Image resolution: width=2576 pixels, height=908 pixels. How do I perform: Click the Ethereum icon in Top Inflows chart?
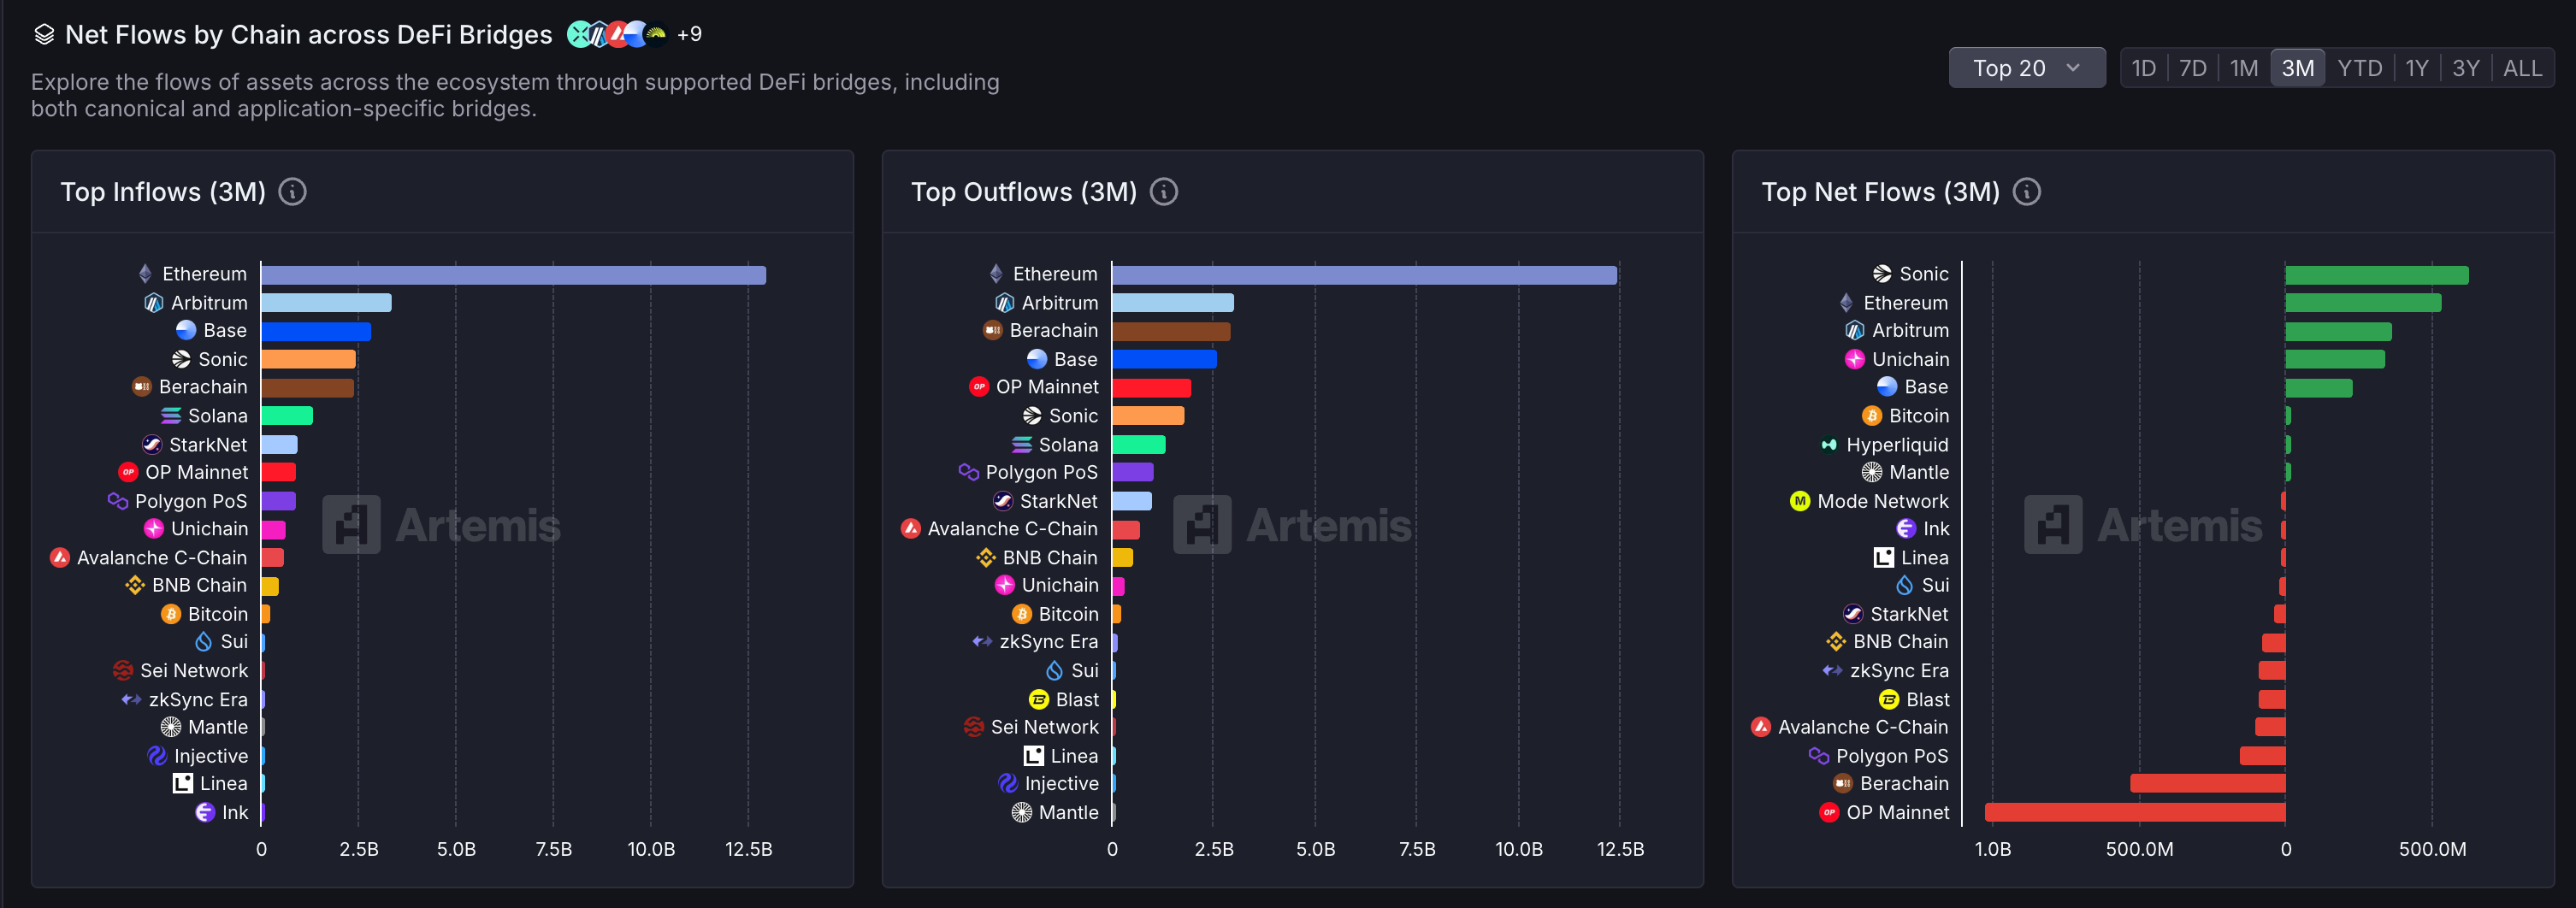[x=145, y=274]
